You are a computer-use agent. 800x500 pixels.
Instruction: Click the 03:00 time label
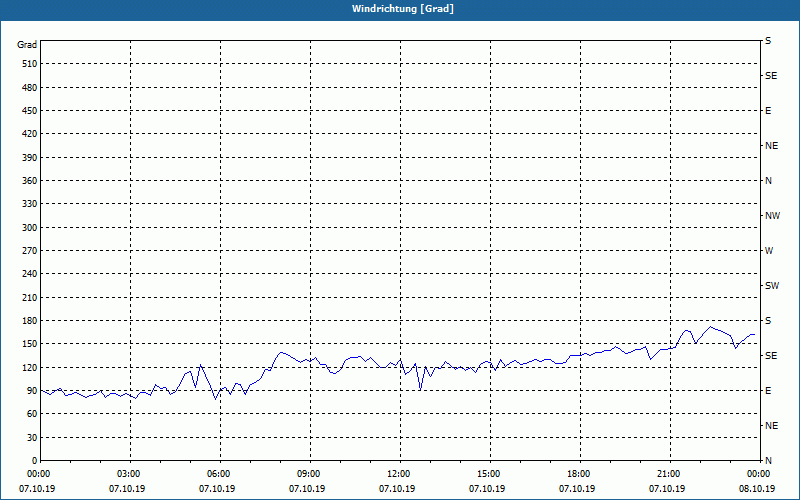130,474
